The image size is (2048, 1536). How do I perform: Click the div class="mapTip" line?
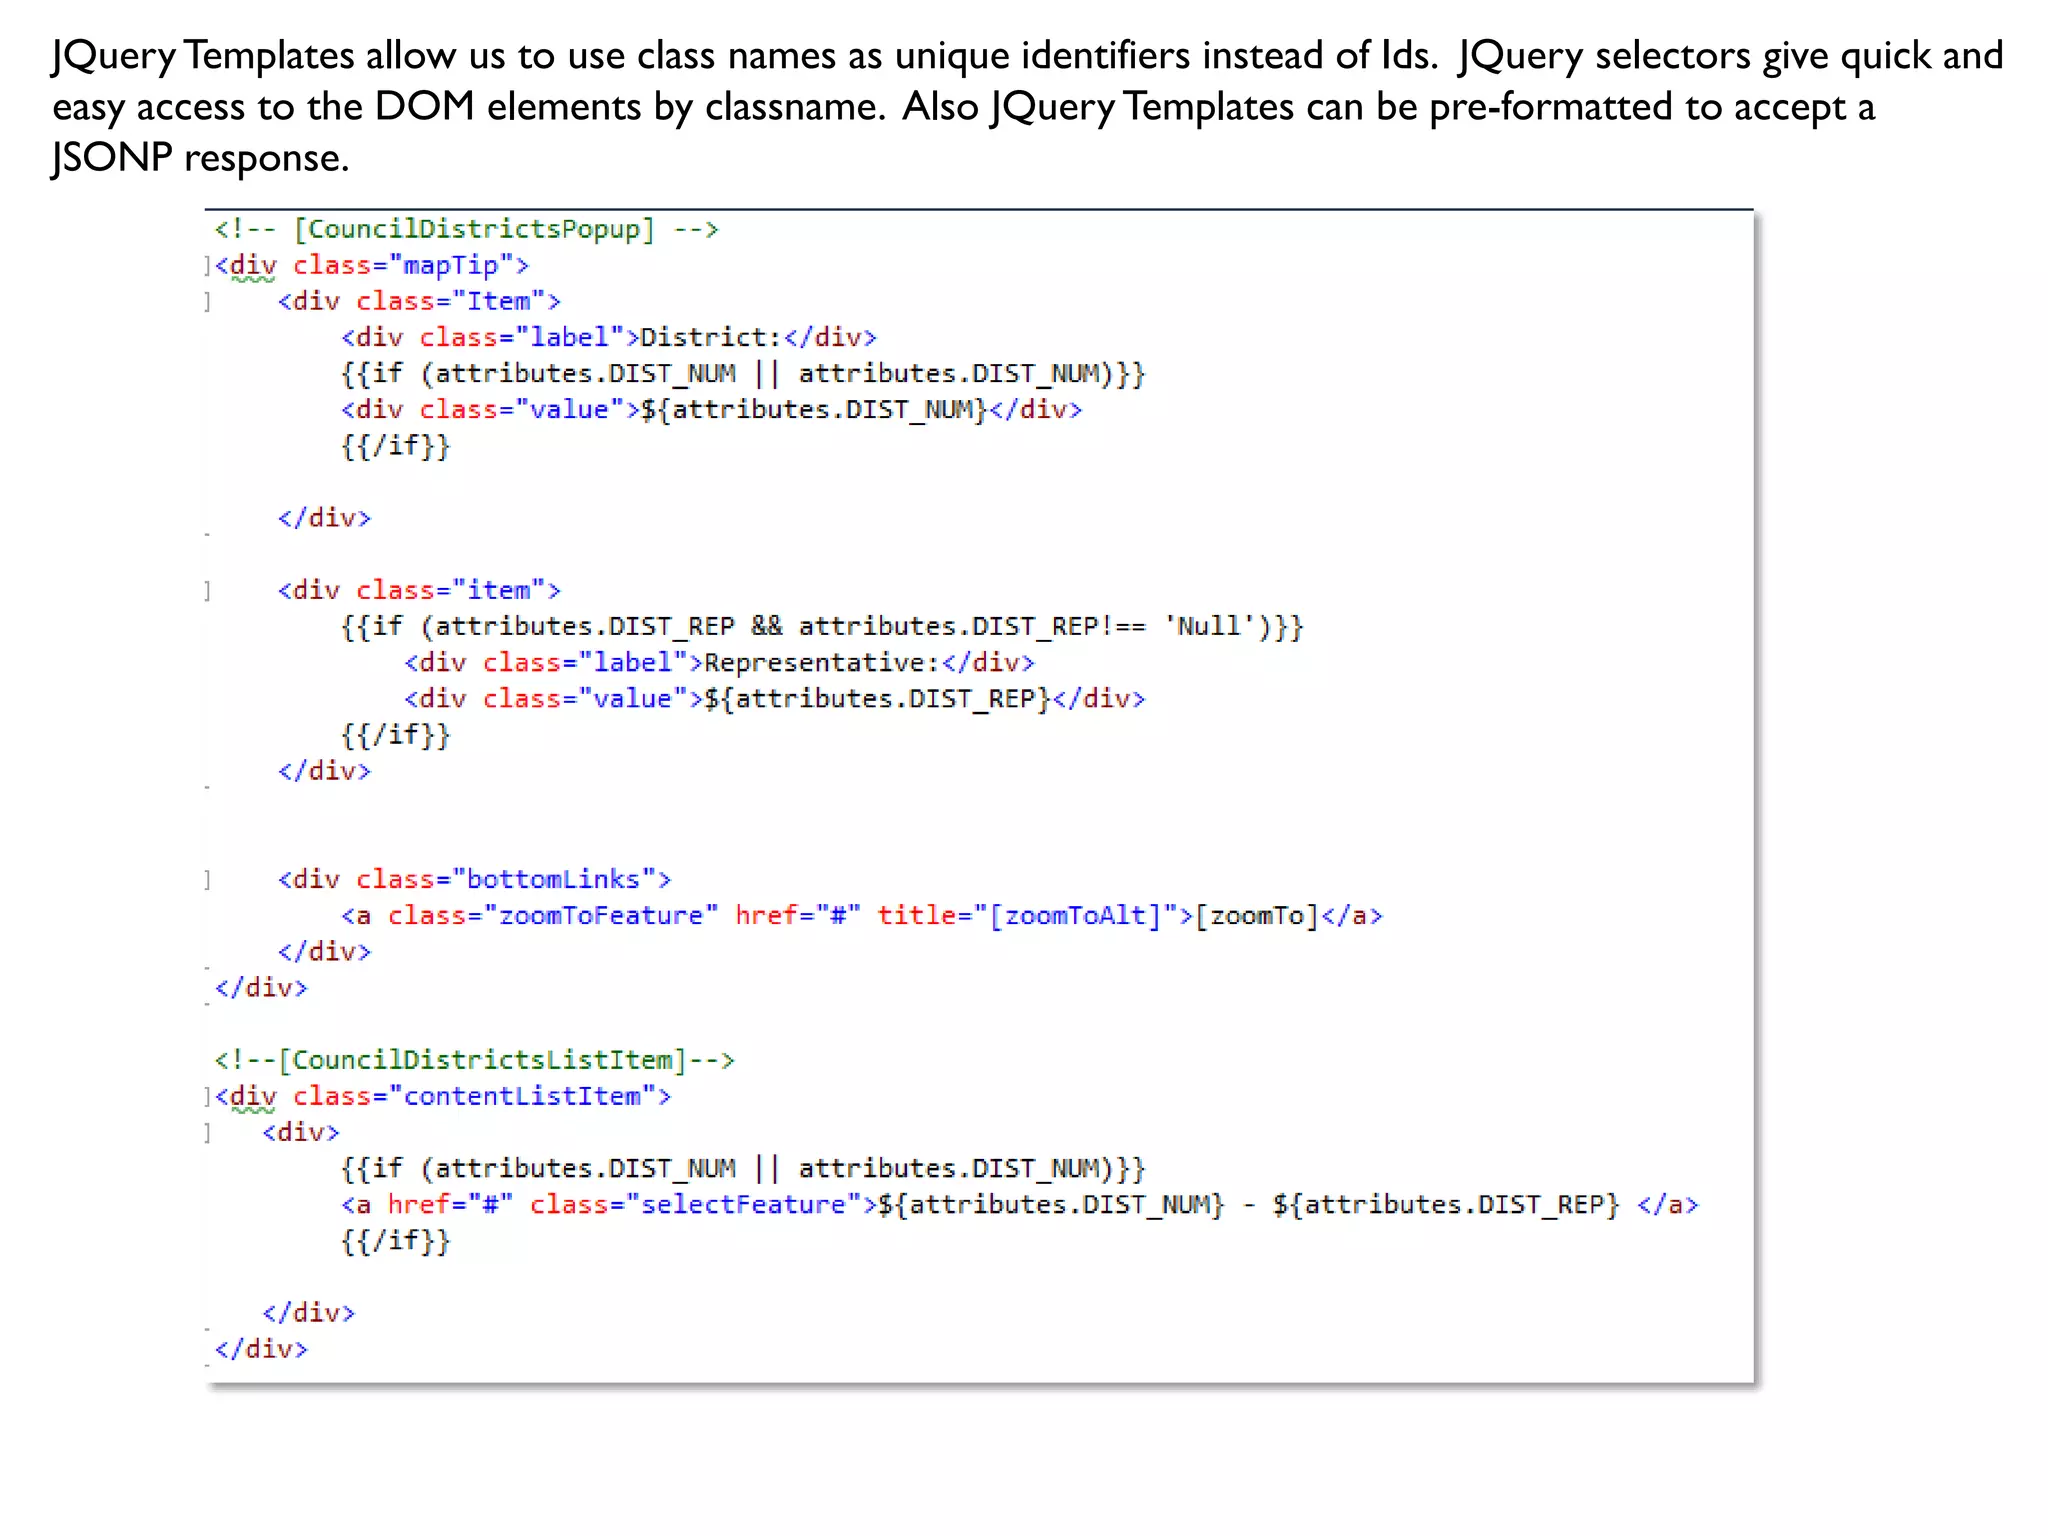pyautogui.click(x=371, y=265)
